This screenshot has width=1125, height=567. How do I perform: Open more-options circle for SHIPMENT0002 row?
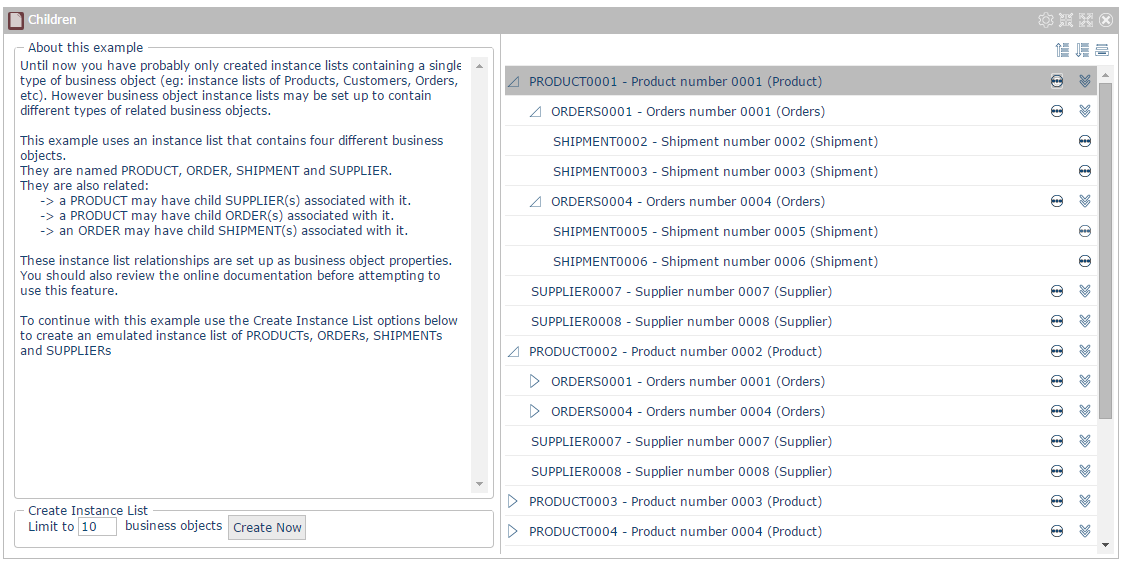pos(1085,141)
